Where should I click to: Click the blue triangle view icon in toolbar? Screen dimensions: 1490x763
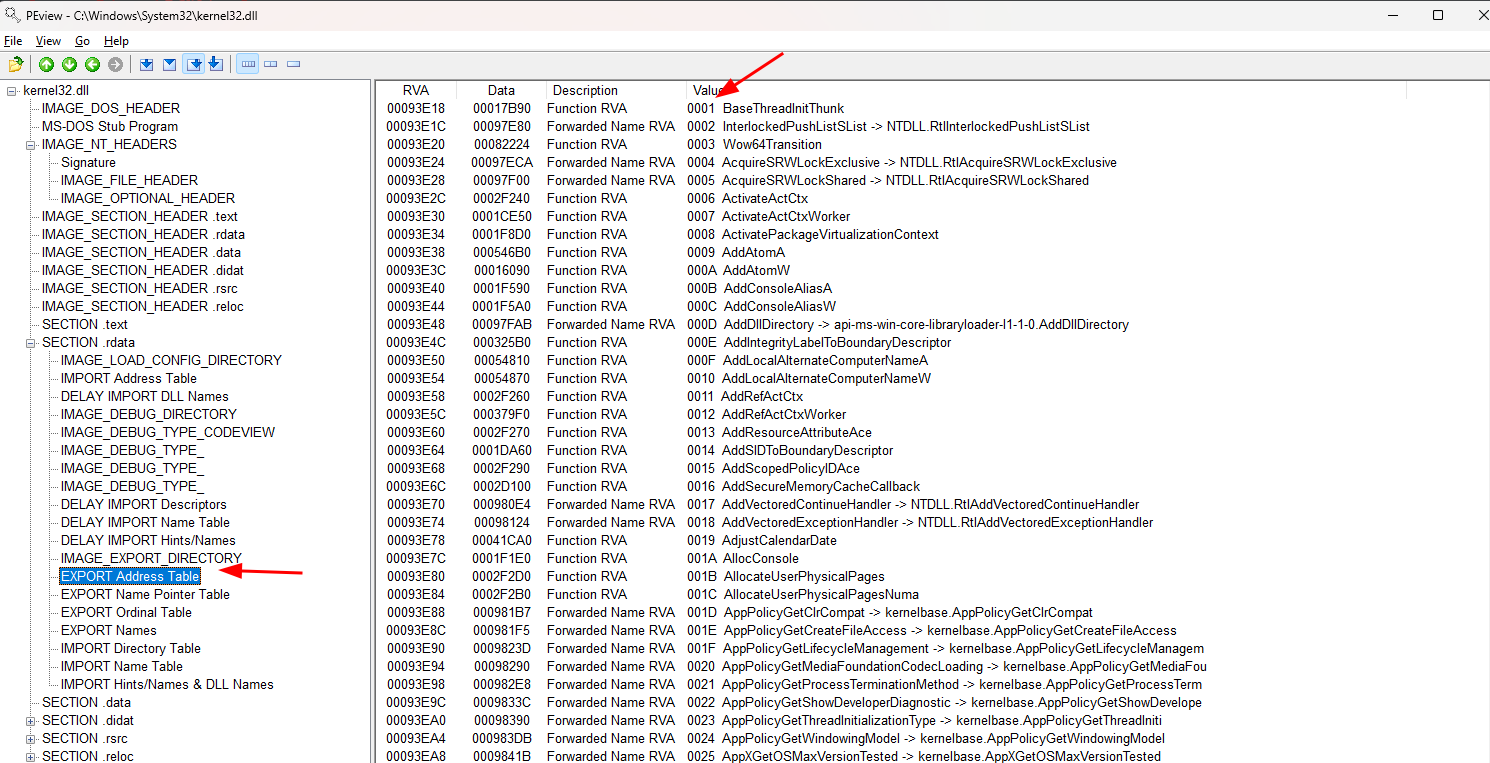[x=169, y=65]
